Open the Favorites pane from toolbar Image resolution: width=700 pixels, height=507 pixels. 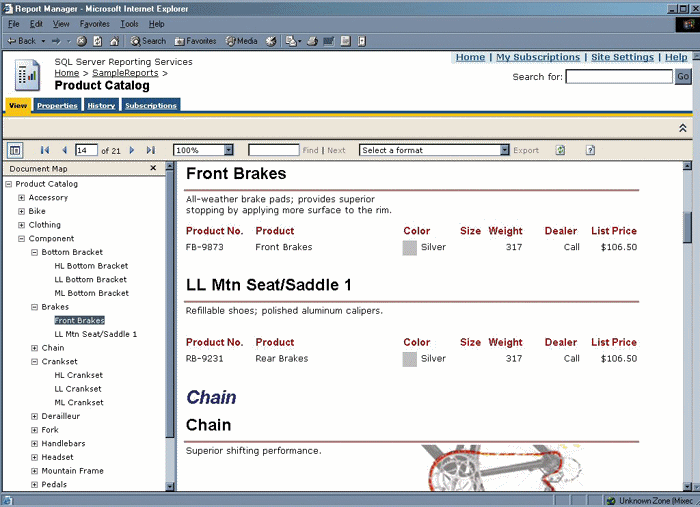pyautogui.click(x=196, y=41)
